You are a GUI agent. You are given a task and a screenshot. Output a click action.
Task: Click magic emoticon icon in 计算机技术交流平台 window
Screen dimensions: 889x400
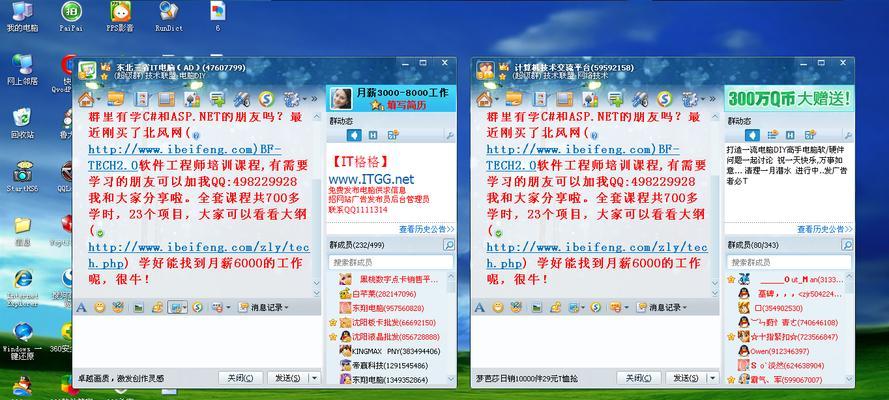515,308
